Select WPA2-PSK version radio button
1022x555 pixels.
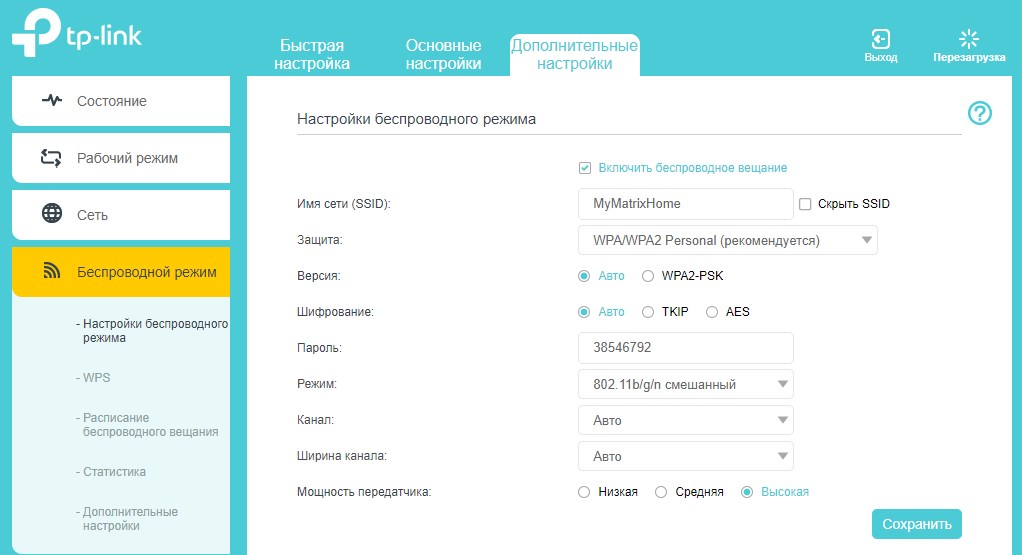(x=647, y=276)
